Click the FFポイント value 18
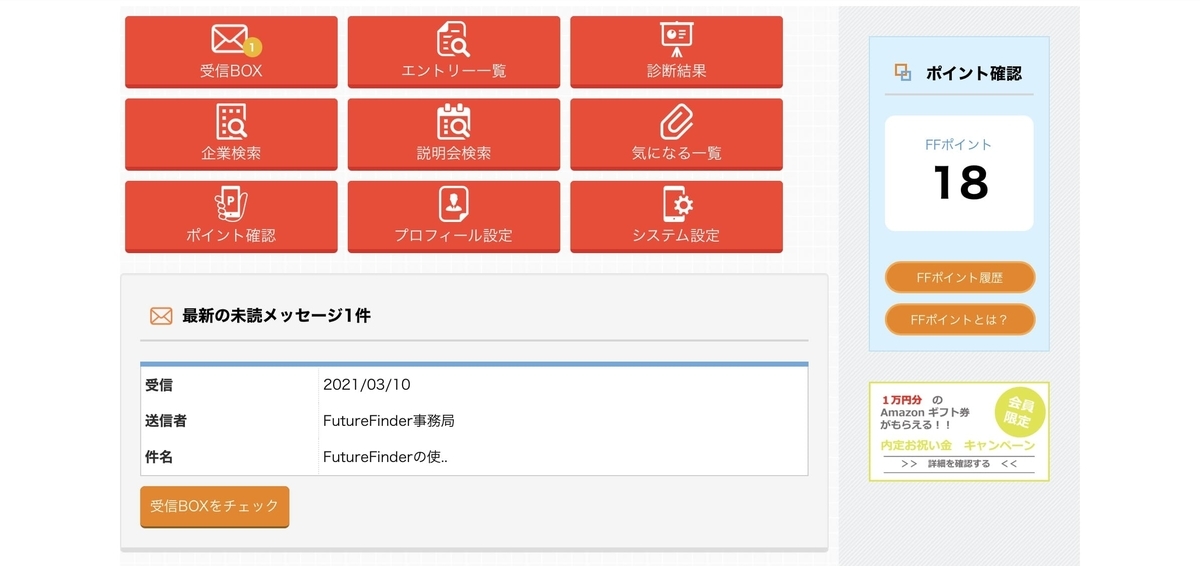Image resolution: width=1200 pixels, height=566 pixels. [x=960, y=183]
